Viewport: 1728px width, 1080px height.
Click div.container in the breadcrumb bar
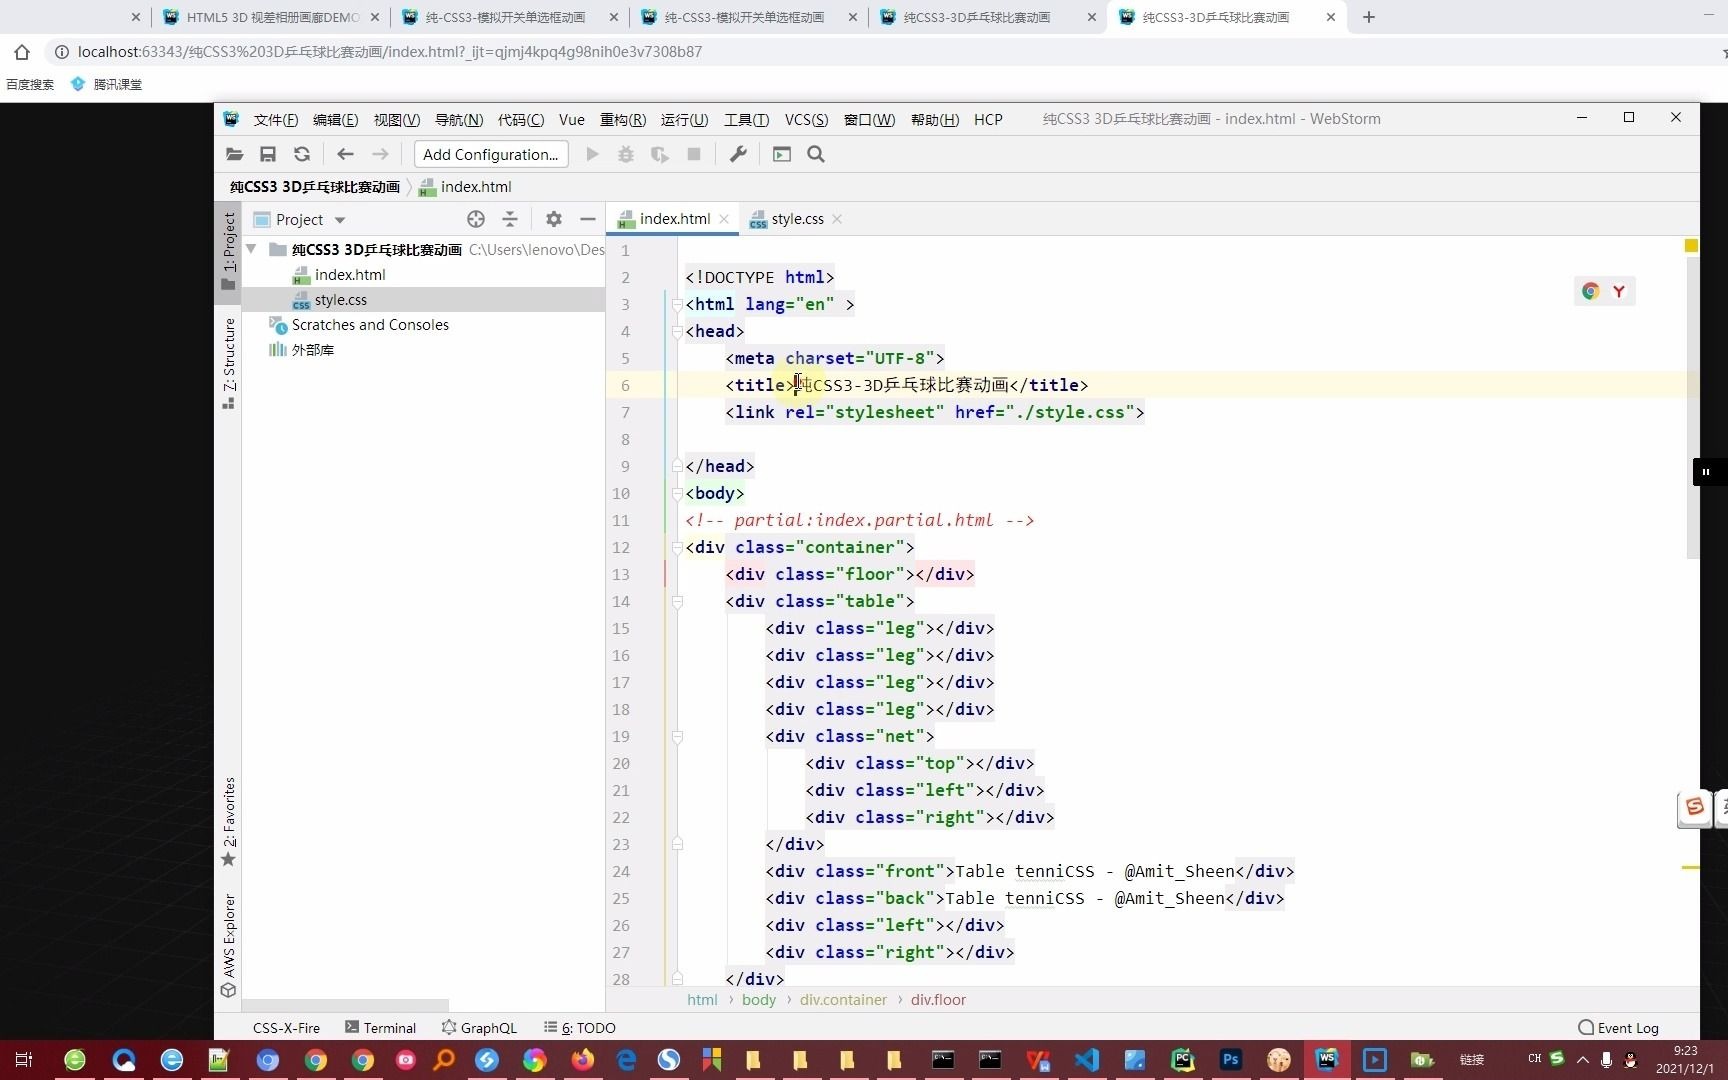point(843,1000)
